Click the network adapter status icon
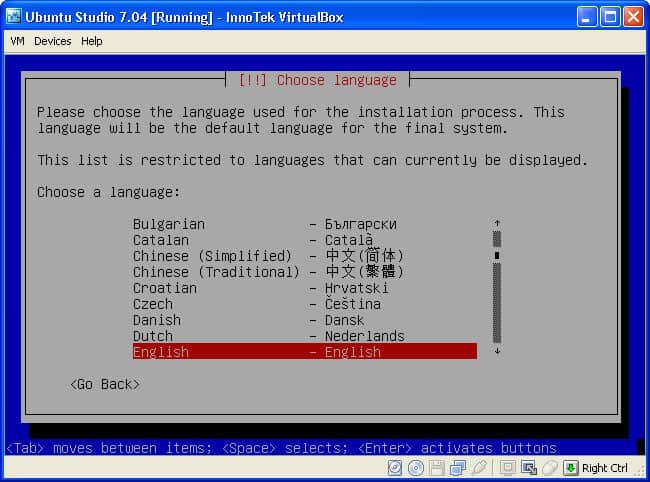This screenshot has width=650, height=482. click(458, 468)
